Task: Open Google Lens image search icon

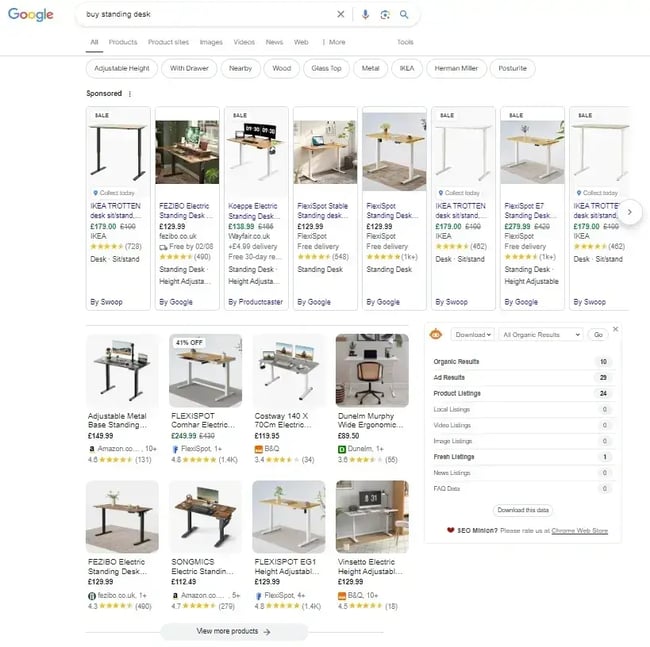Action: [x=385, y=15]
